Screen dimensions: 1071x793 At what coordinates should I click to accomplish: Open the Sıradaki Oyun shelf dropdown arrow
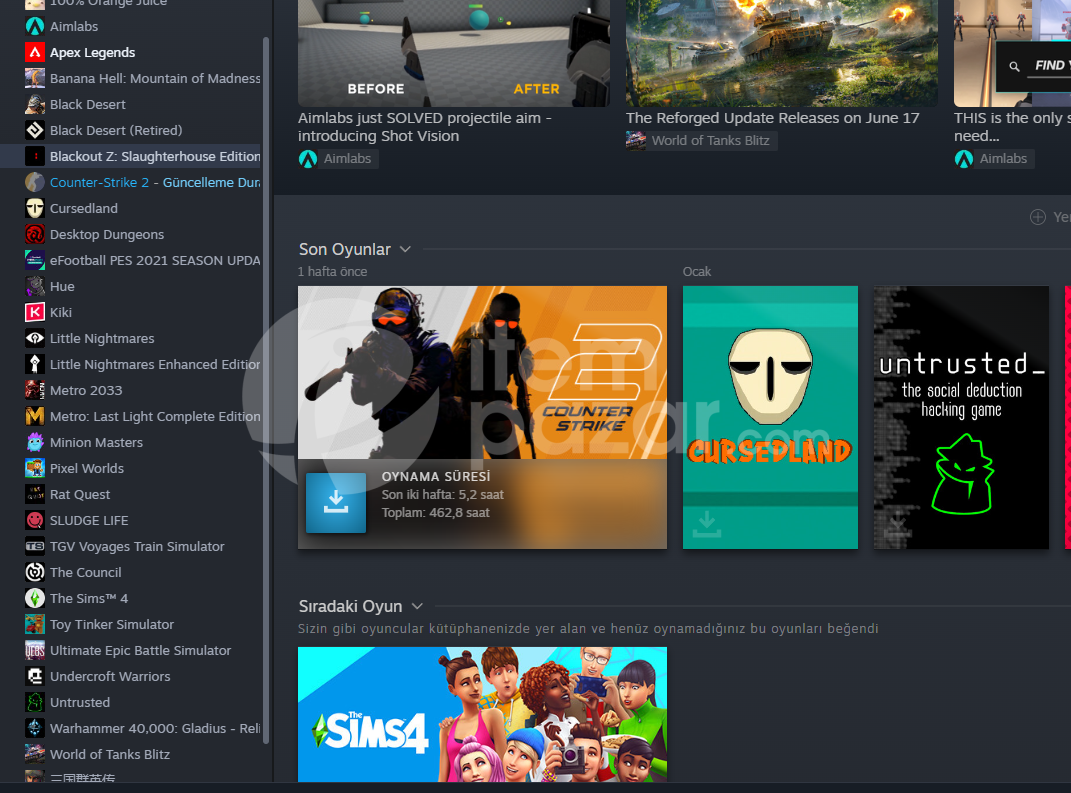417,607
